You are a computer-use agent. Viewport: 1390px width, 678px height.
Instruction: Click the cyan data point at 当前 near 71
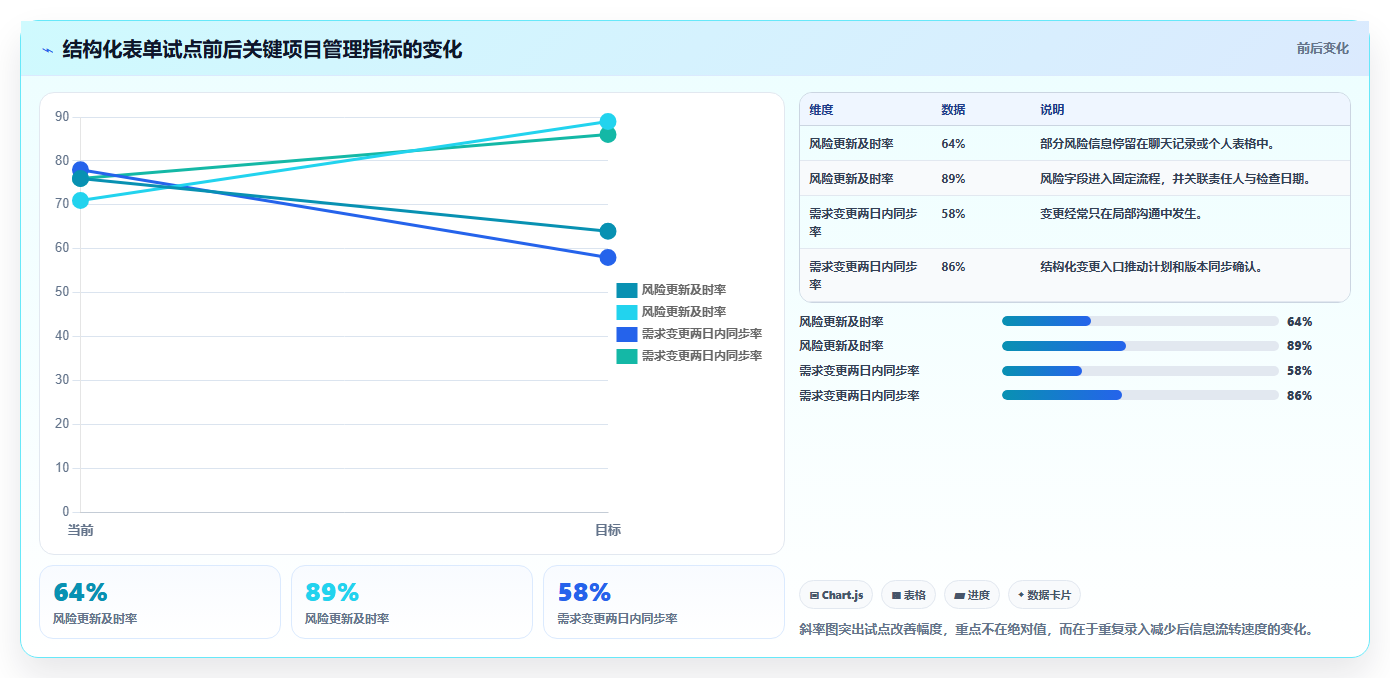(80, 201)
